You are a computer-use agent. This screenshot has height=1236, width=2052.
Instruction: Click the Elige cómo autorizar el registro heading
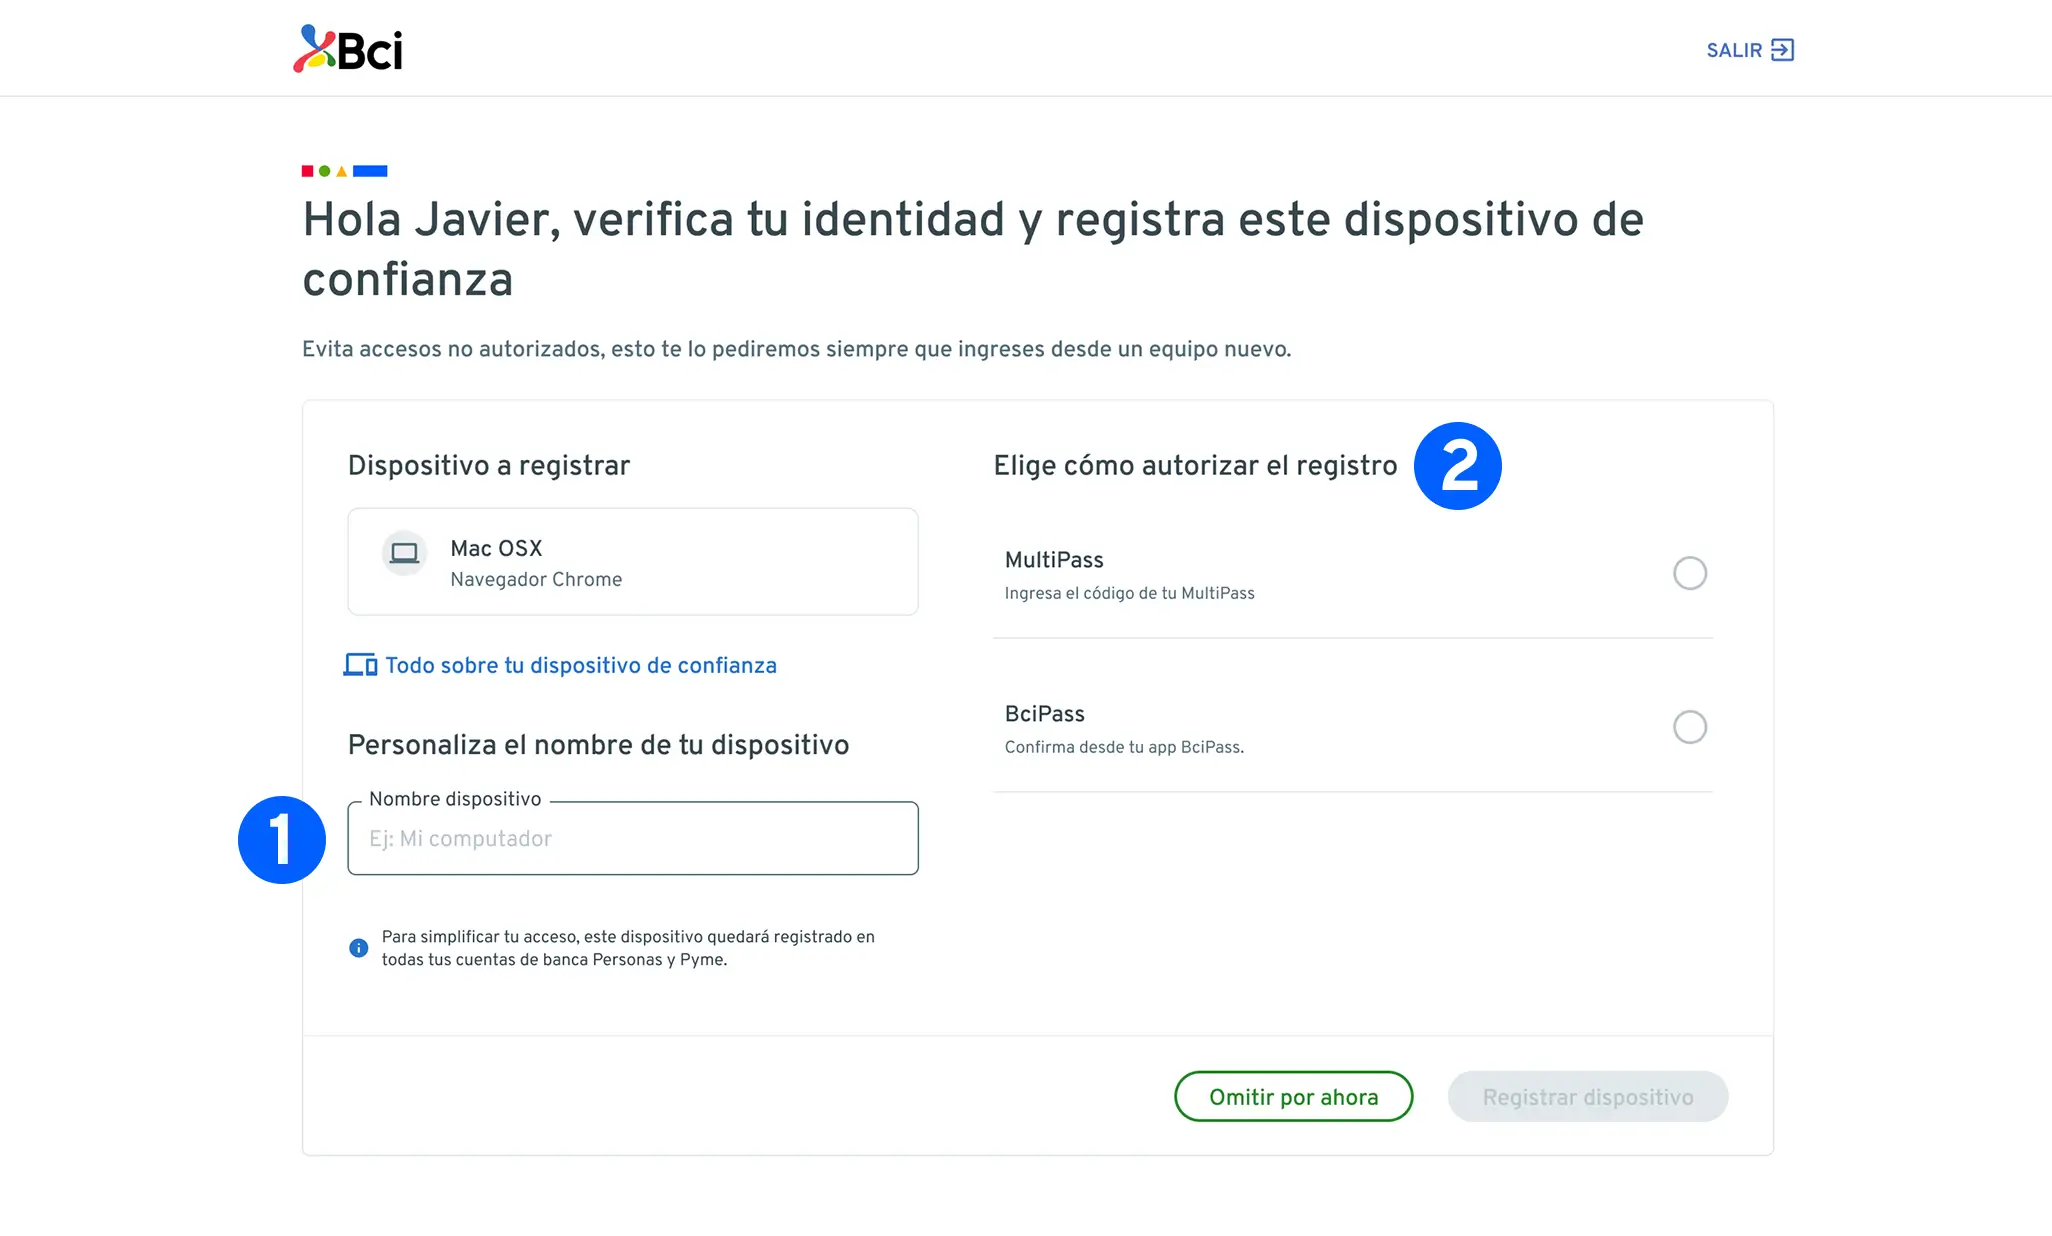[x=1195, y=466]
